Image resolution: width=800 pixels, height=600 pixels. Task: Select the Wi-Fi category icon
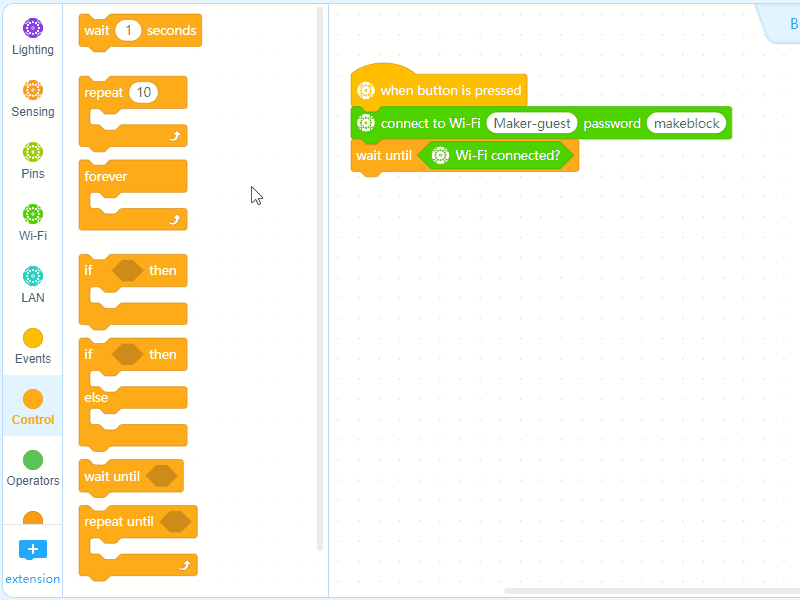click(x=33, y=214)
